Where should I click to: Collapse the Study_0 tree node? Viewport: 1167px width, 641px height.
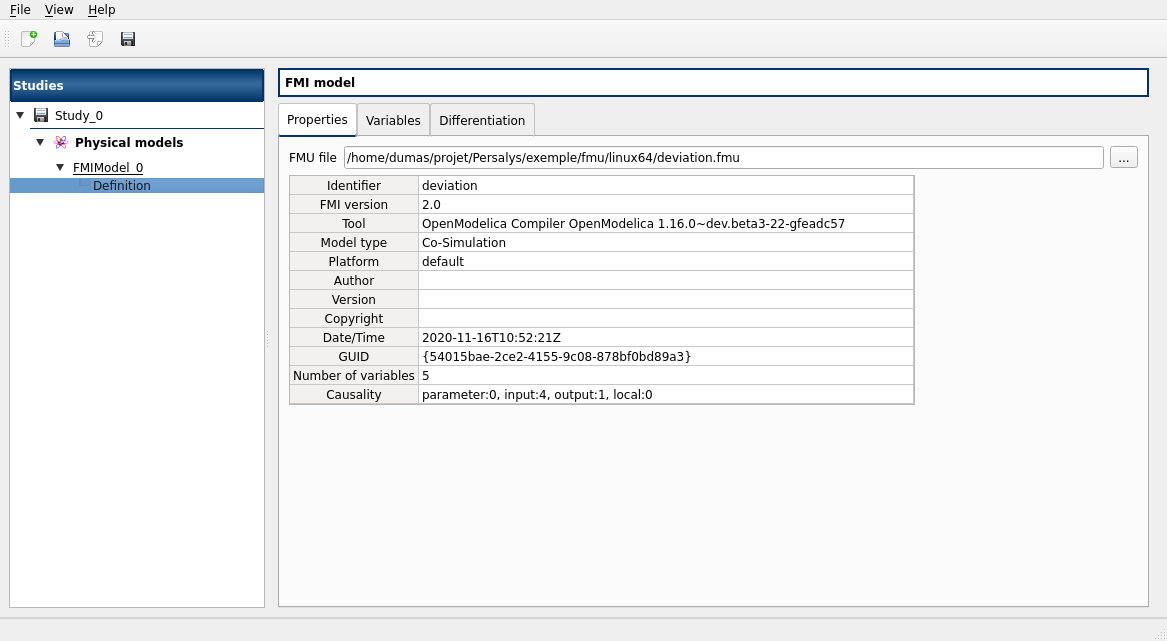[x=20, y=115]
